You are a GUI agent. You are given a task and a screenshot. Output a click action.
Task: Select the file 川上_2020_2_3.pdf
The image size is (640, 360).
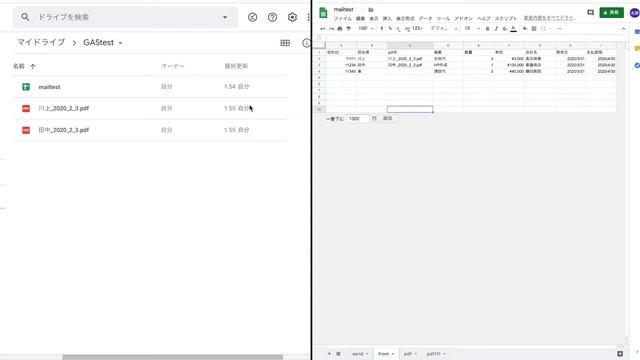coord(150,108)
